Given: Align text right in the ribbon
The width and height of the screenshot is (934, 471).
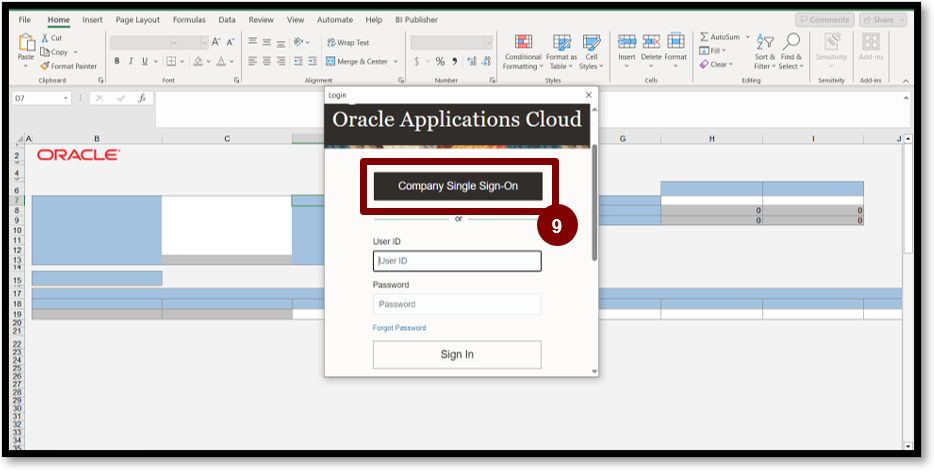Looking at the screenshot, I should click(281, 61).
